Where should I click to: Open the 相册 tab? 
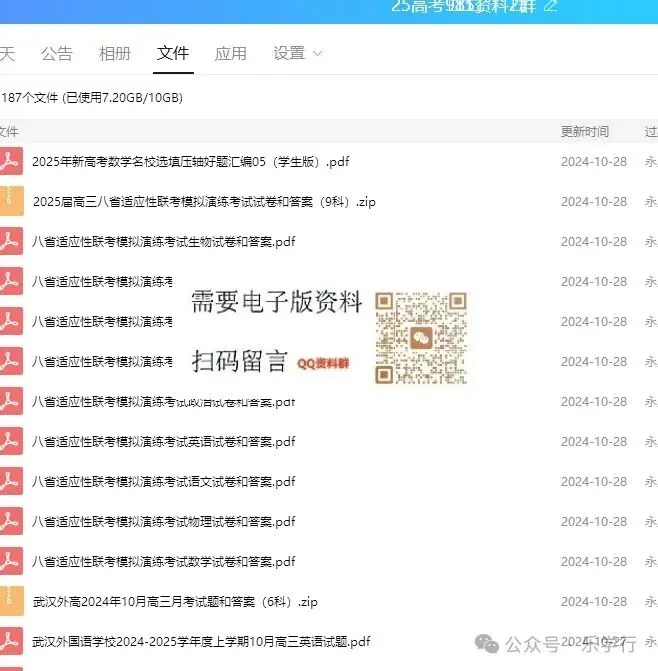point(115,53)
